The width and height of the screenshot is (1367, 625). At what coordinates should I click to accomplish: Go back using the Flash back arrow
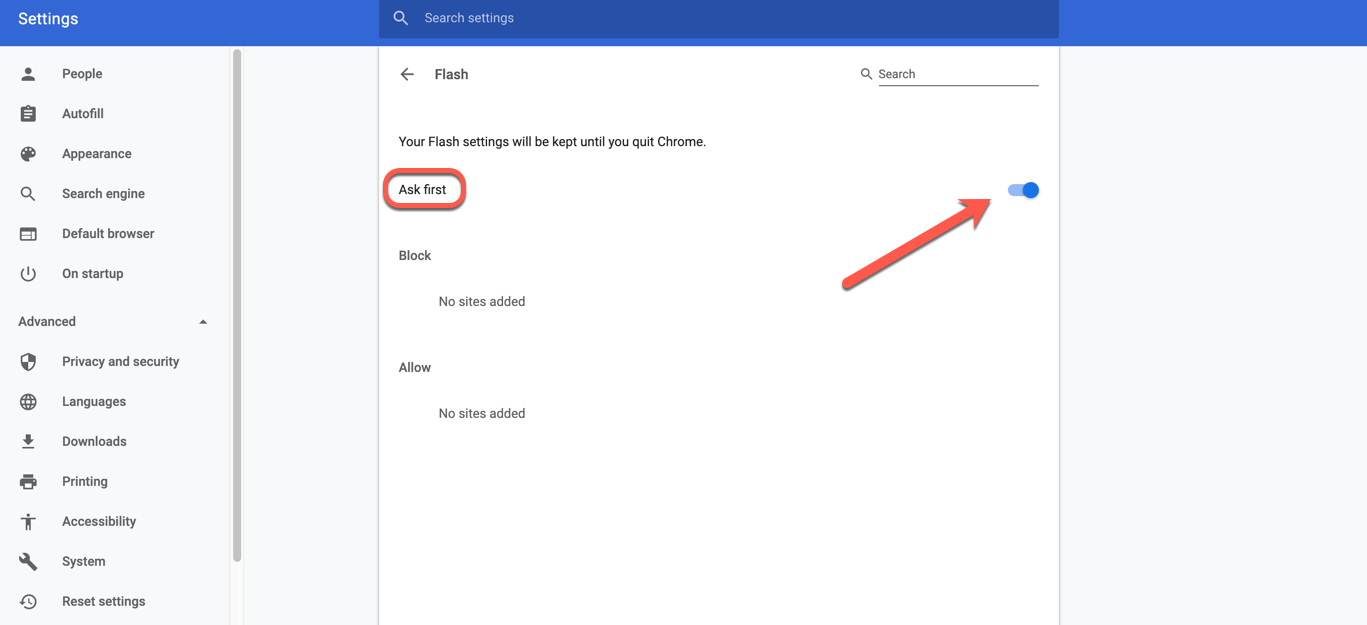(407, 74)
